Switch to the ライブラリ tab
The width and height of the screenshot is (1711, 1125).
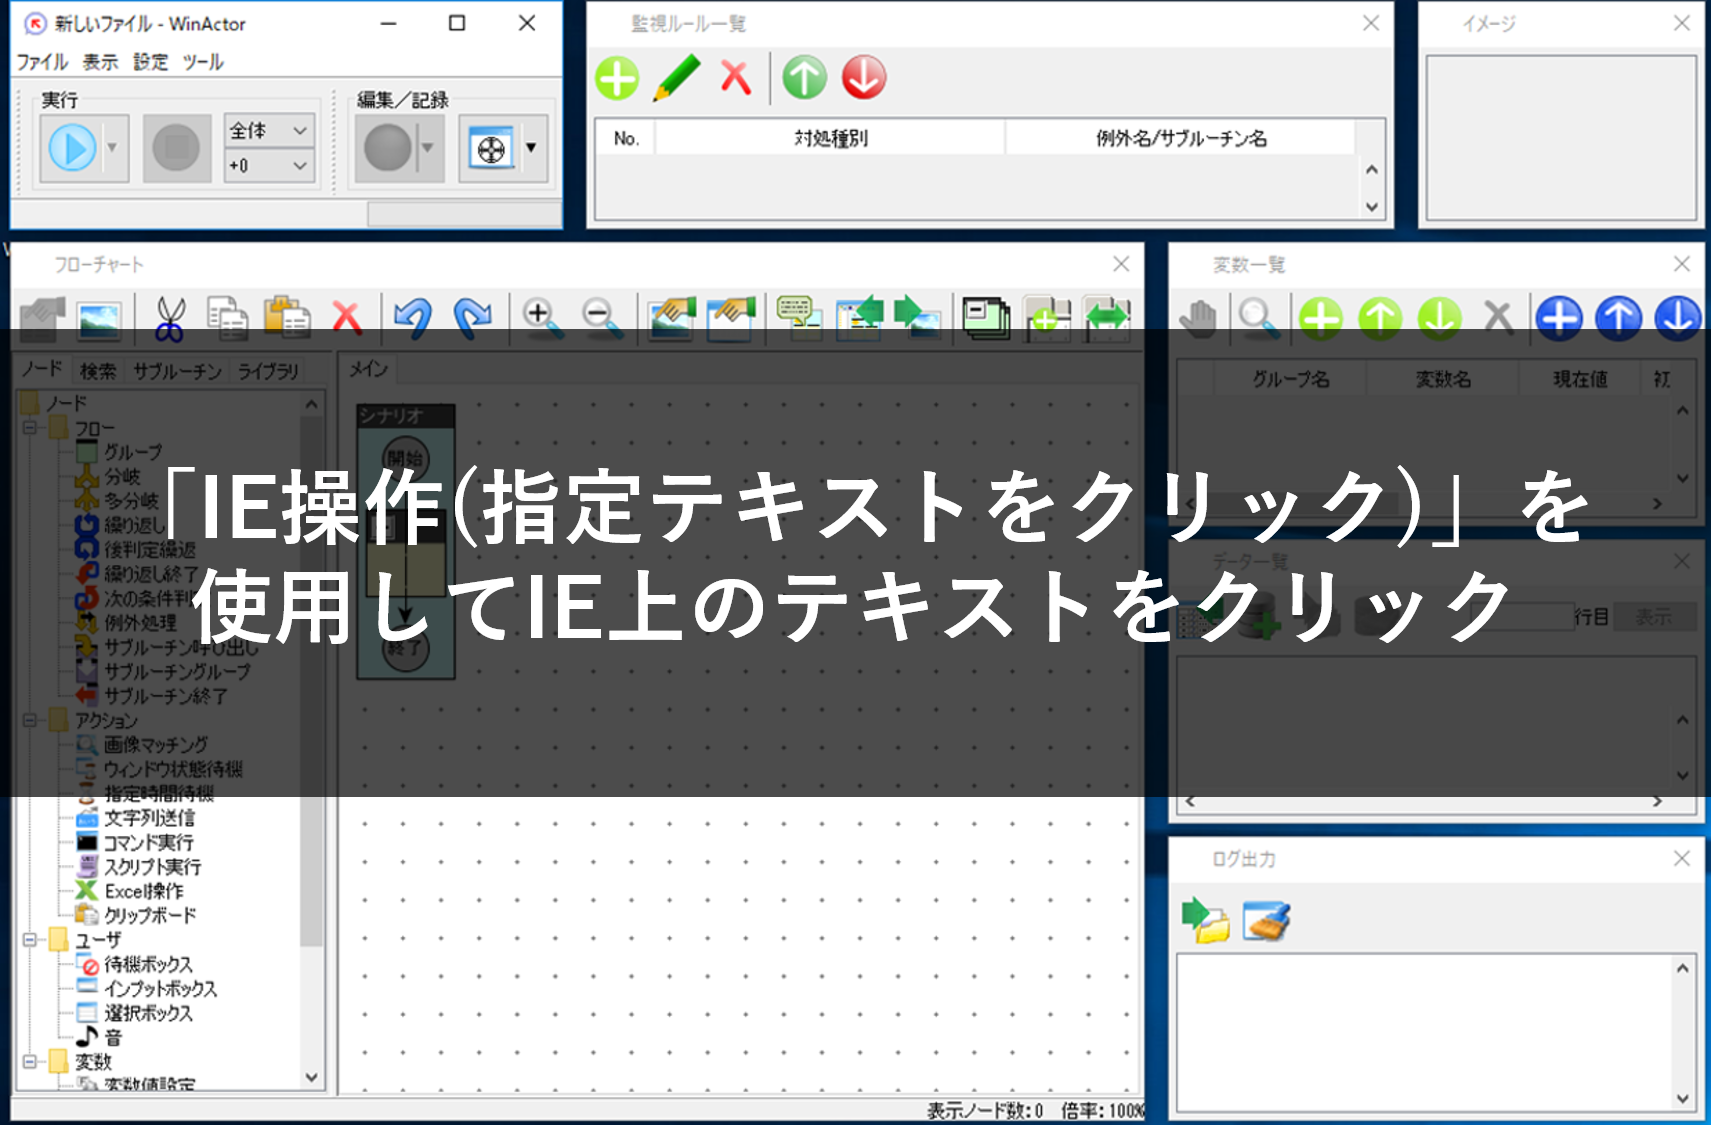(267, 371)
